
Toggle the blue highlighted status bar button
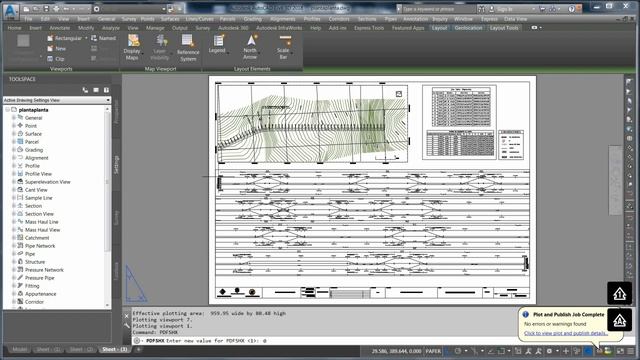[588, 351]
